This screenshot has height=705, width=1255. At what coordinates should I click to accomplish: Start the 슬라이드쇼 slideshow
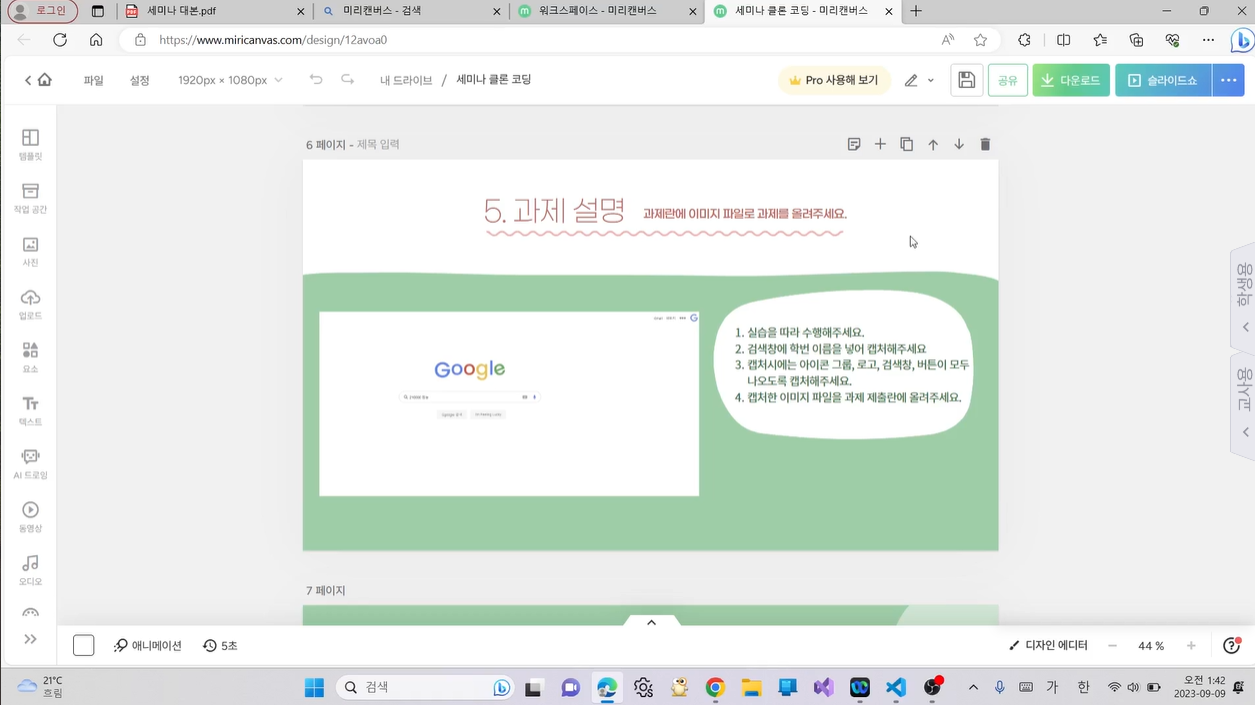pos(1163,80)
